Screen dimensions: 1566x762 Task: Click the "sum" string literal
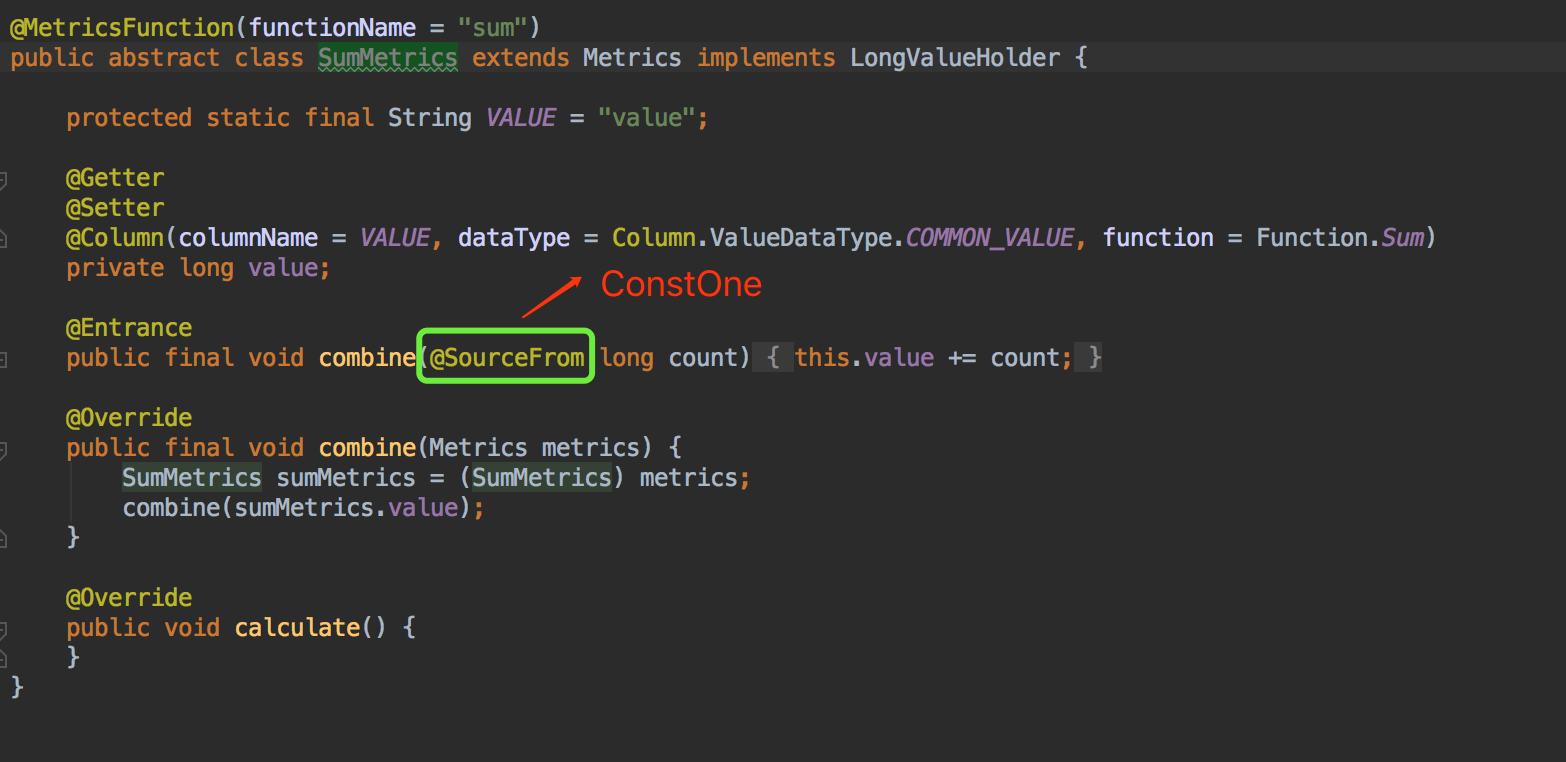click(x=493, y=27)
